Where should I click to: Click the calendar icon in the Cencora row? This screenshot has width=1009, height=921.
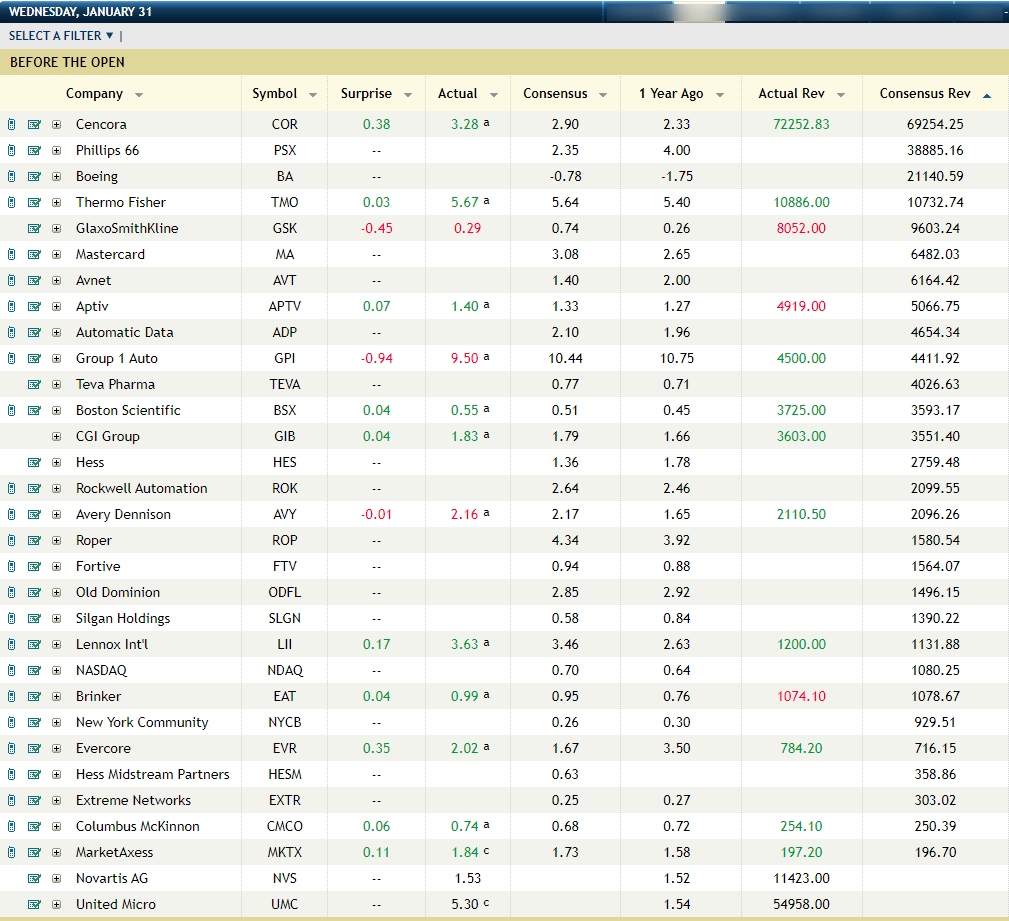(x=34, y=124)
